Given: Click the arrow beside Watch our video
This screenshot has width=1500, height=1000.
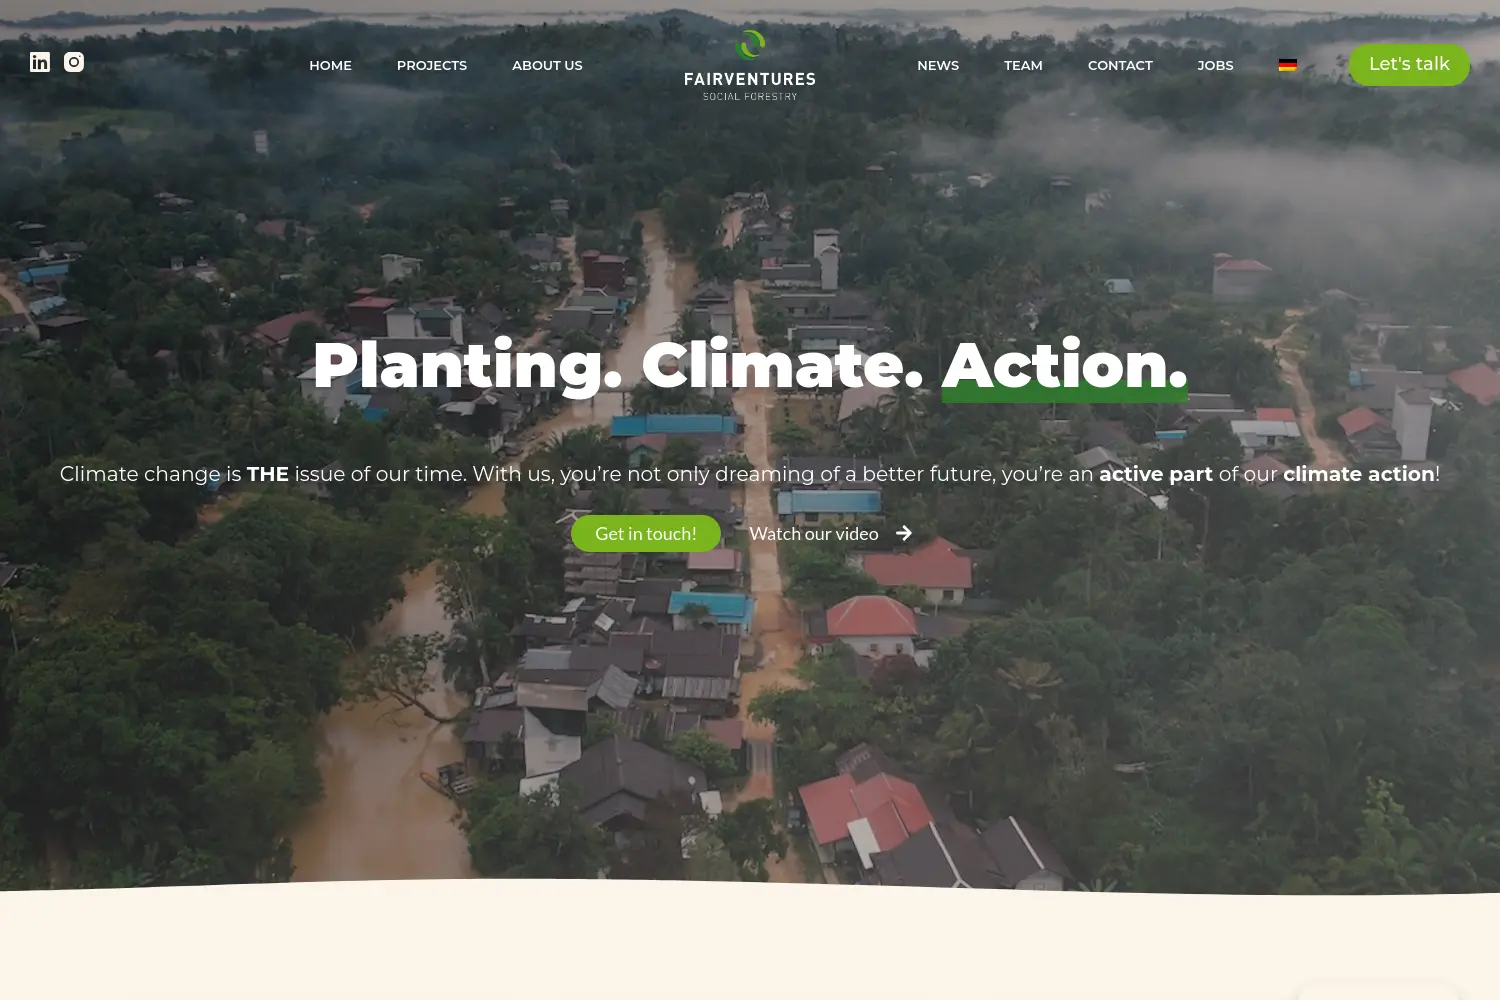Looking at the screenshot, I should (904, 533).
